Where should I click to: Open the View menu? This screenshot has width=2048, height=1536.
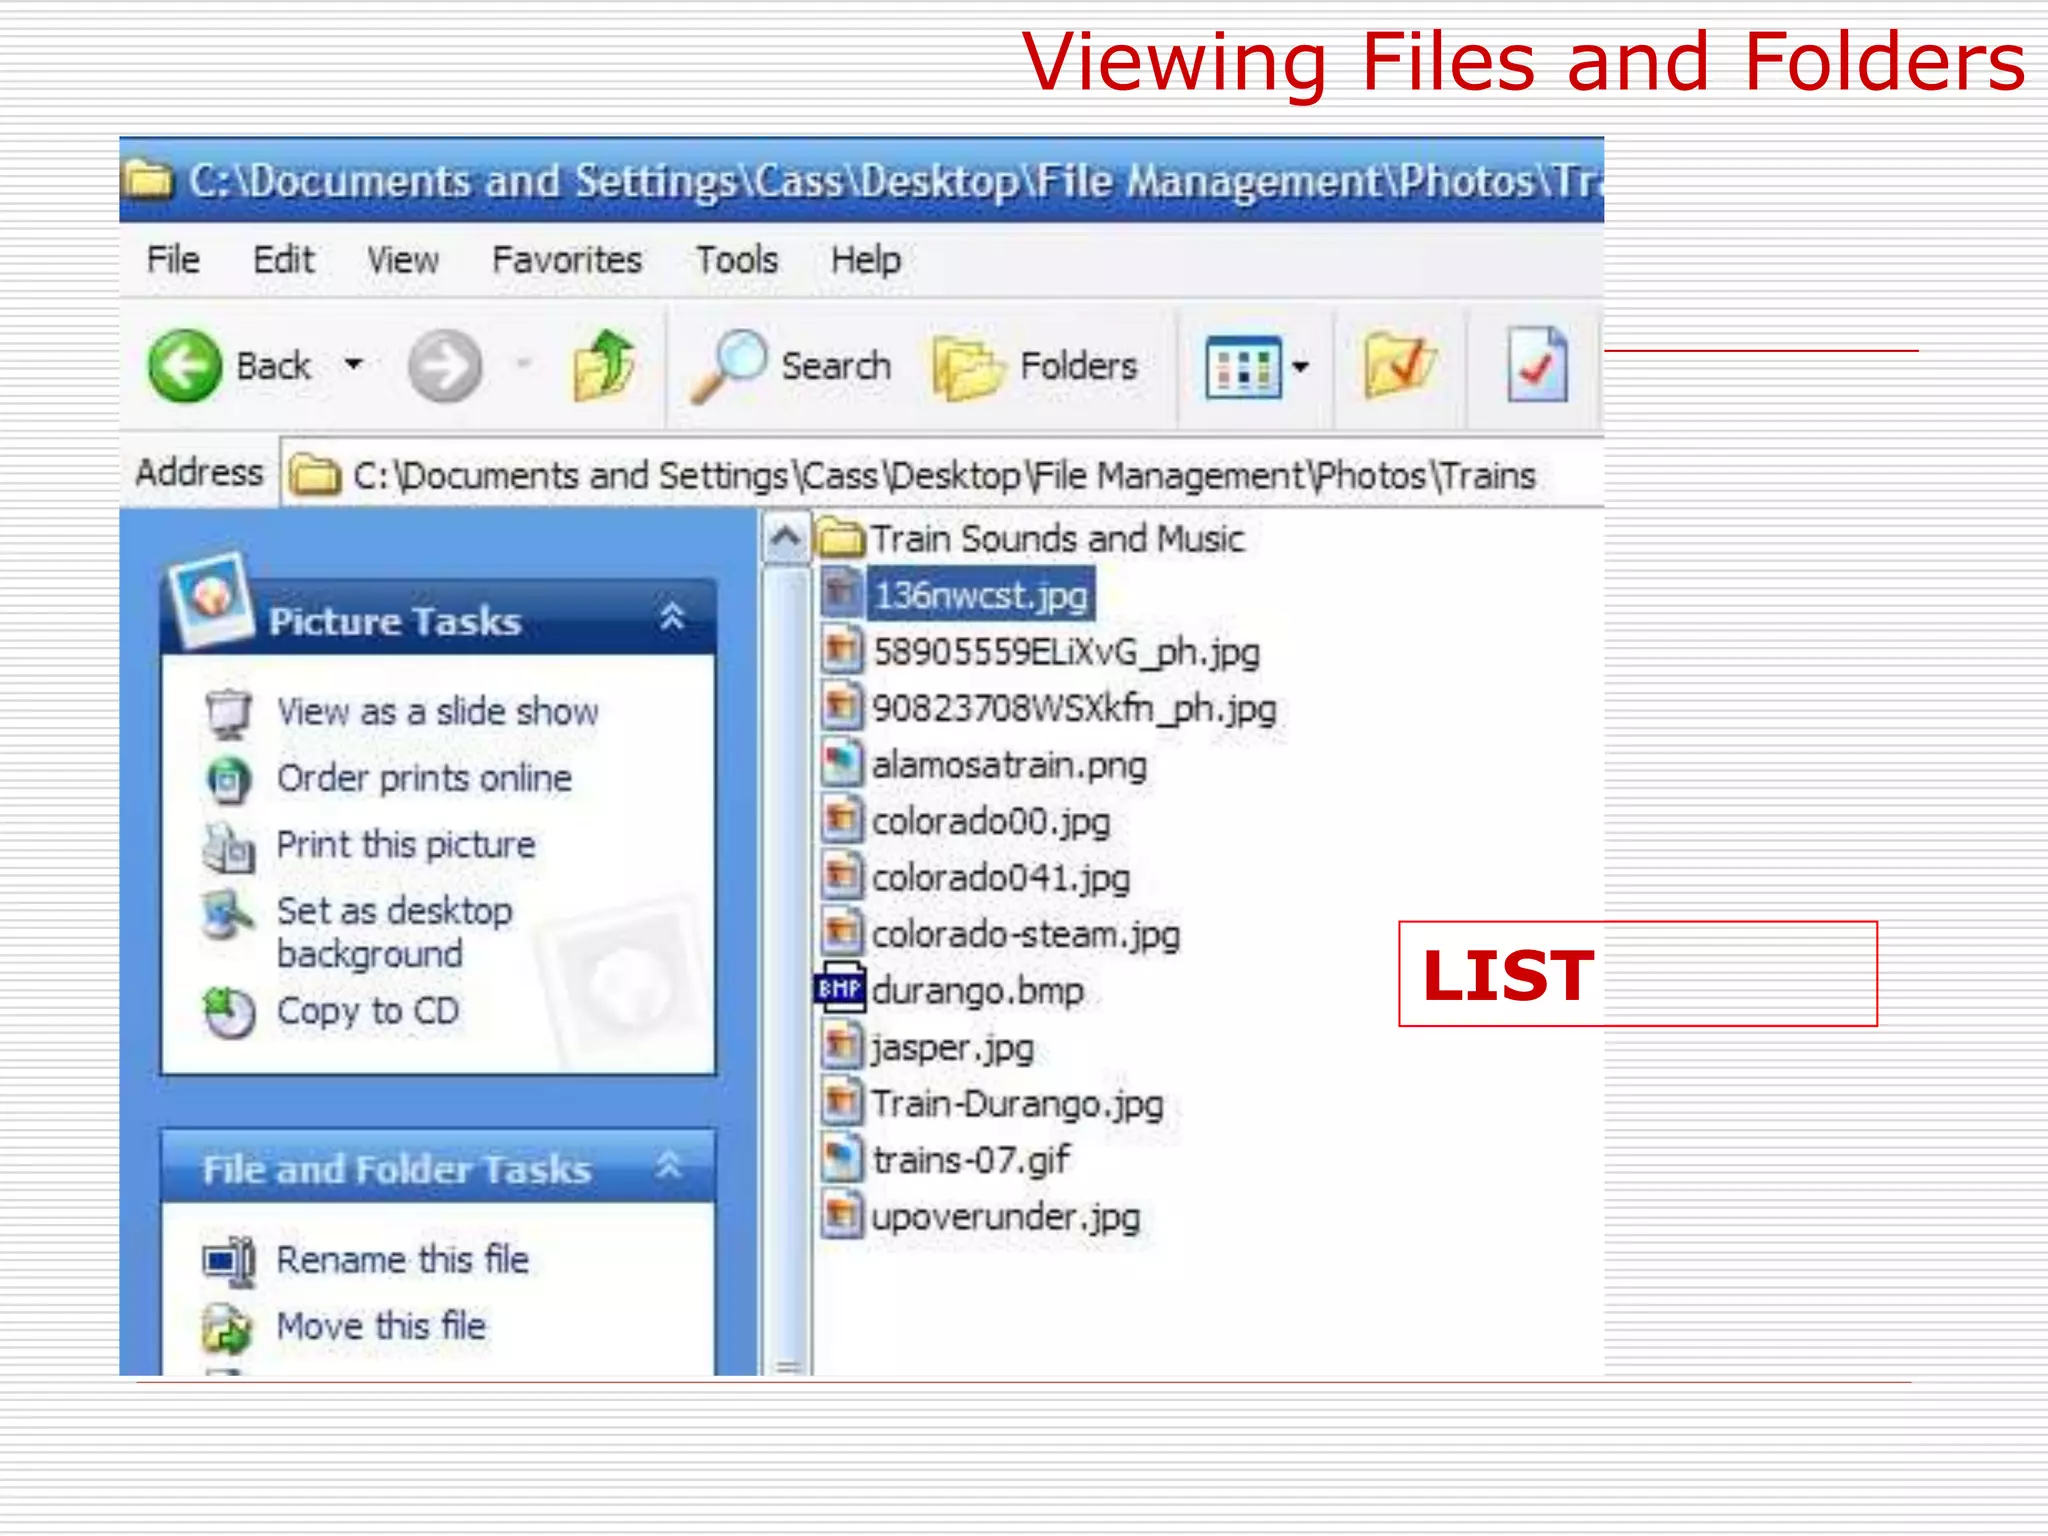(x=402, y=260)
